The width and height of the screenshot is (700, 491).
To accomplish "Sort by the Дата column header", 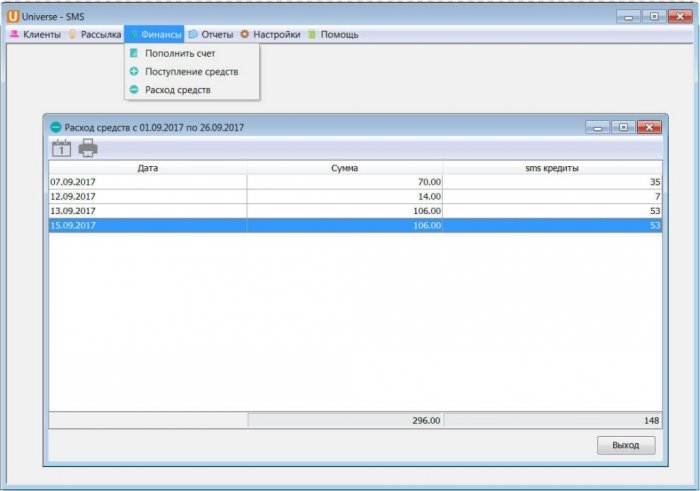I will click(147, 168).
